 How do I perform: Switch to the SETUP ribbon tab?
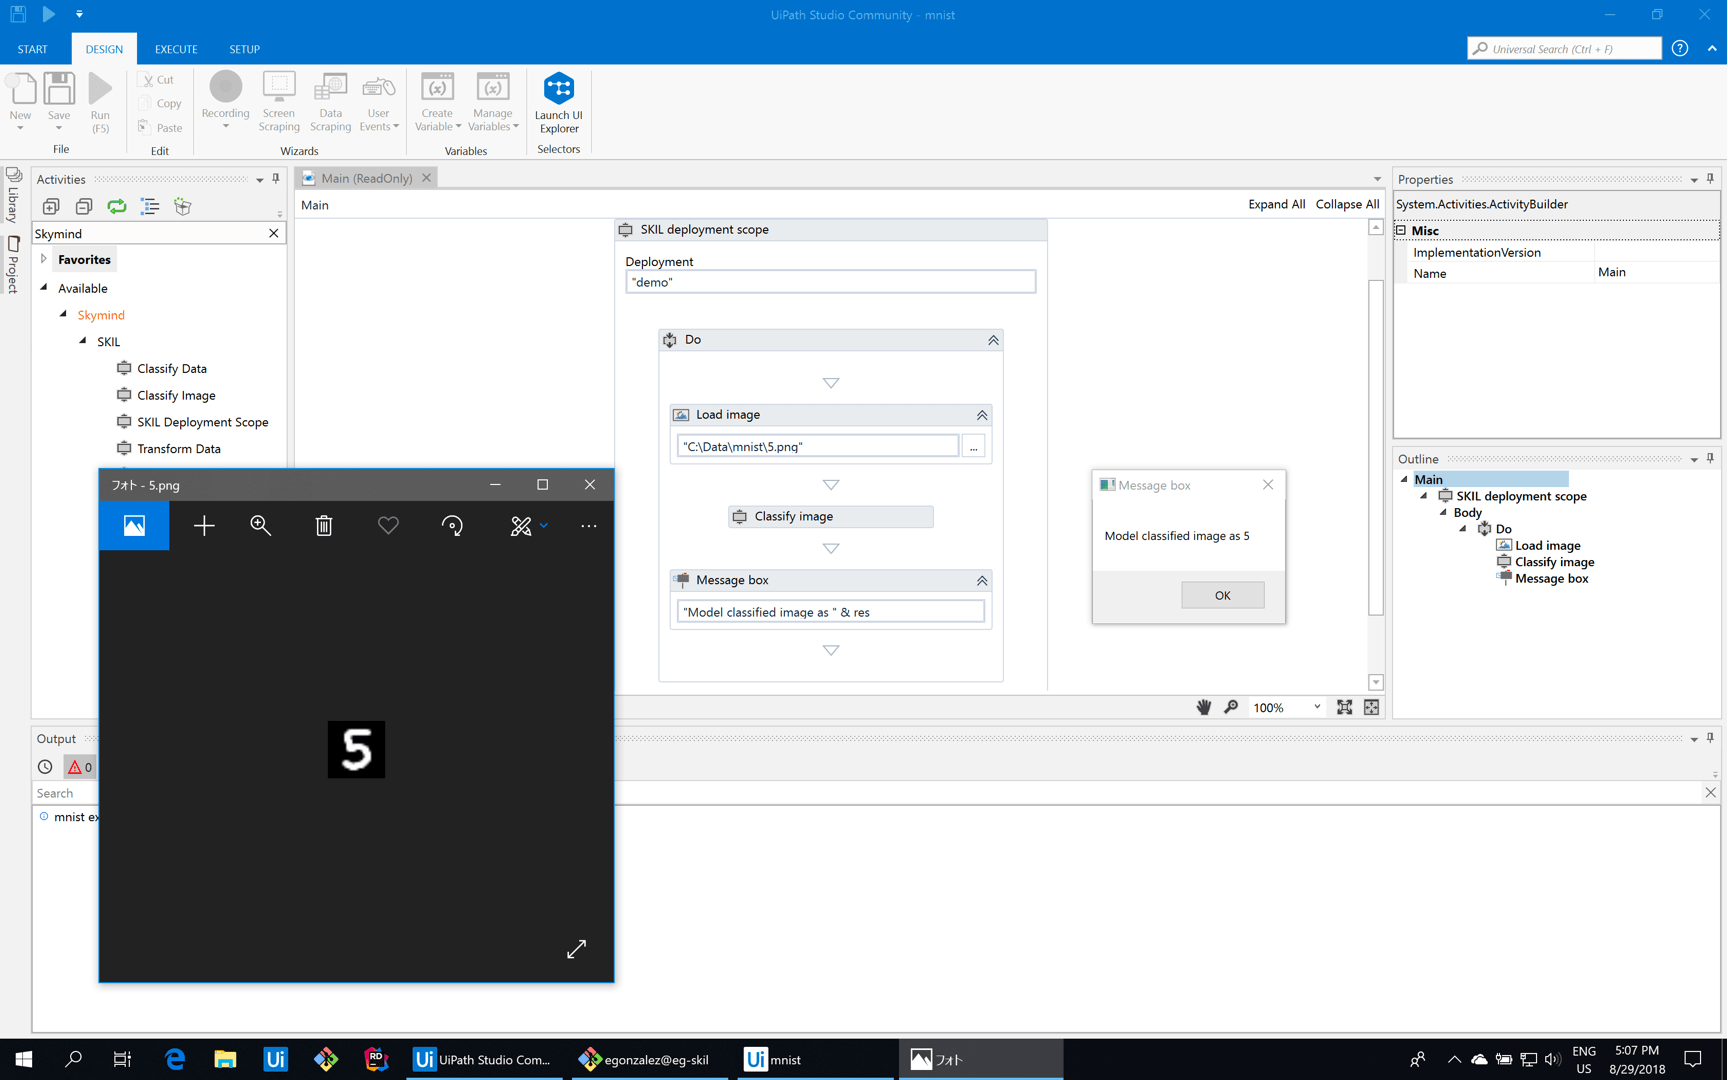pos(244,49)
